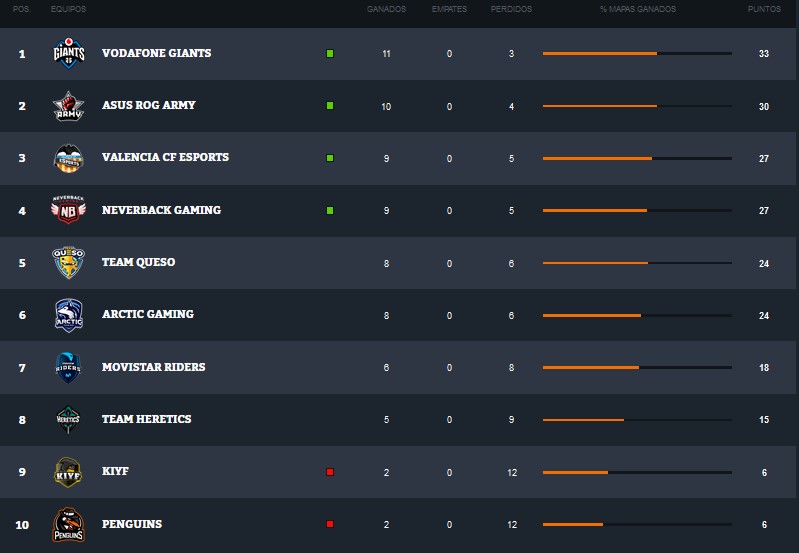This screenshot has height=553, width=799.
Task: Click the map win bar for Arctic Gaming
Action: click(x=637, y=315)
